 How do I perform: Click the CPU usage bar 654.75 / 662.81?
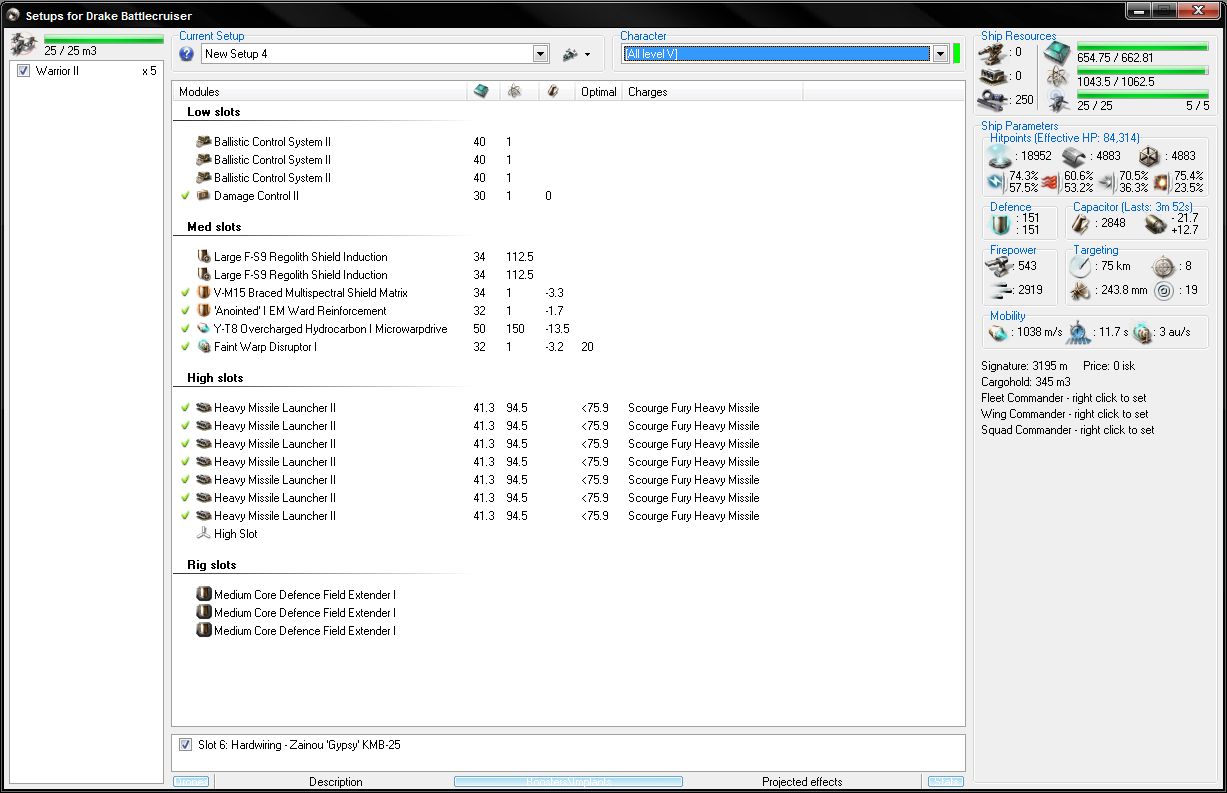pos(1143,46)
